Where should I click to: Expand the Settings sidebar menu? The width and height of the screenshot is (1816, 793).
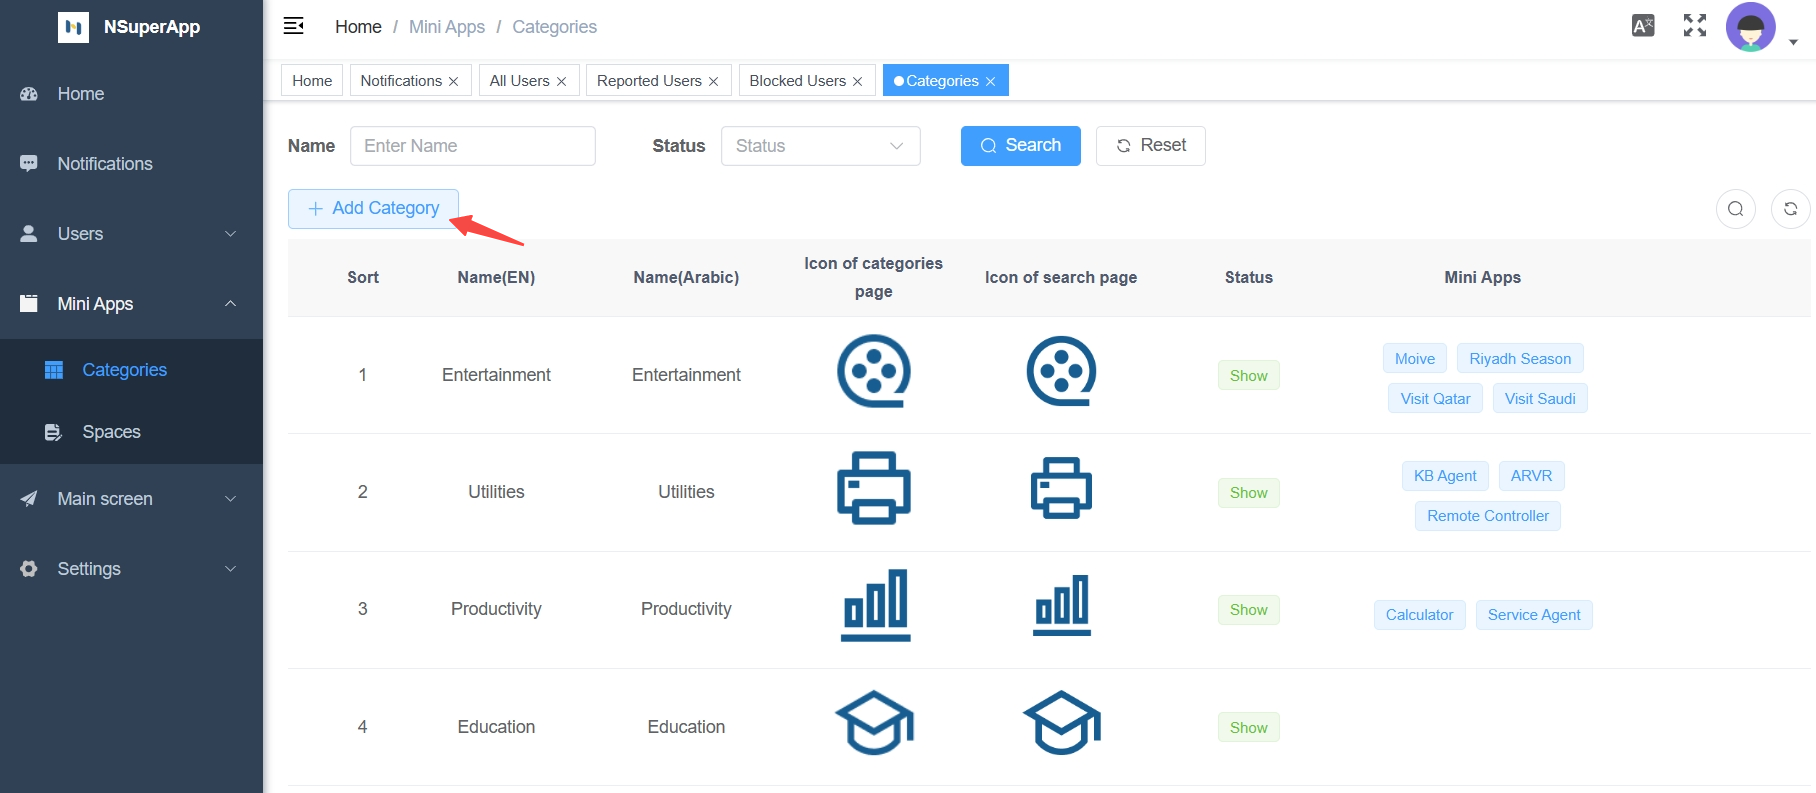(131, 569)
